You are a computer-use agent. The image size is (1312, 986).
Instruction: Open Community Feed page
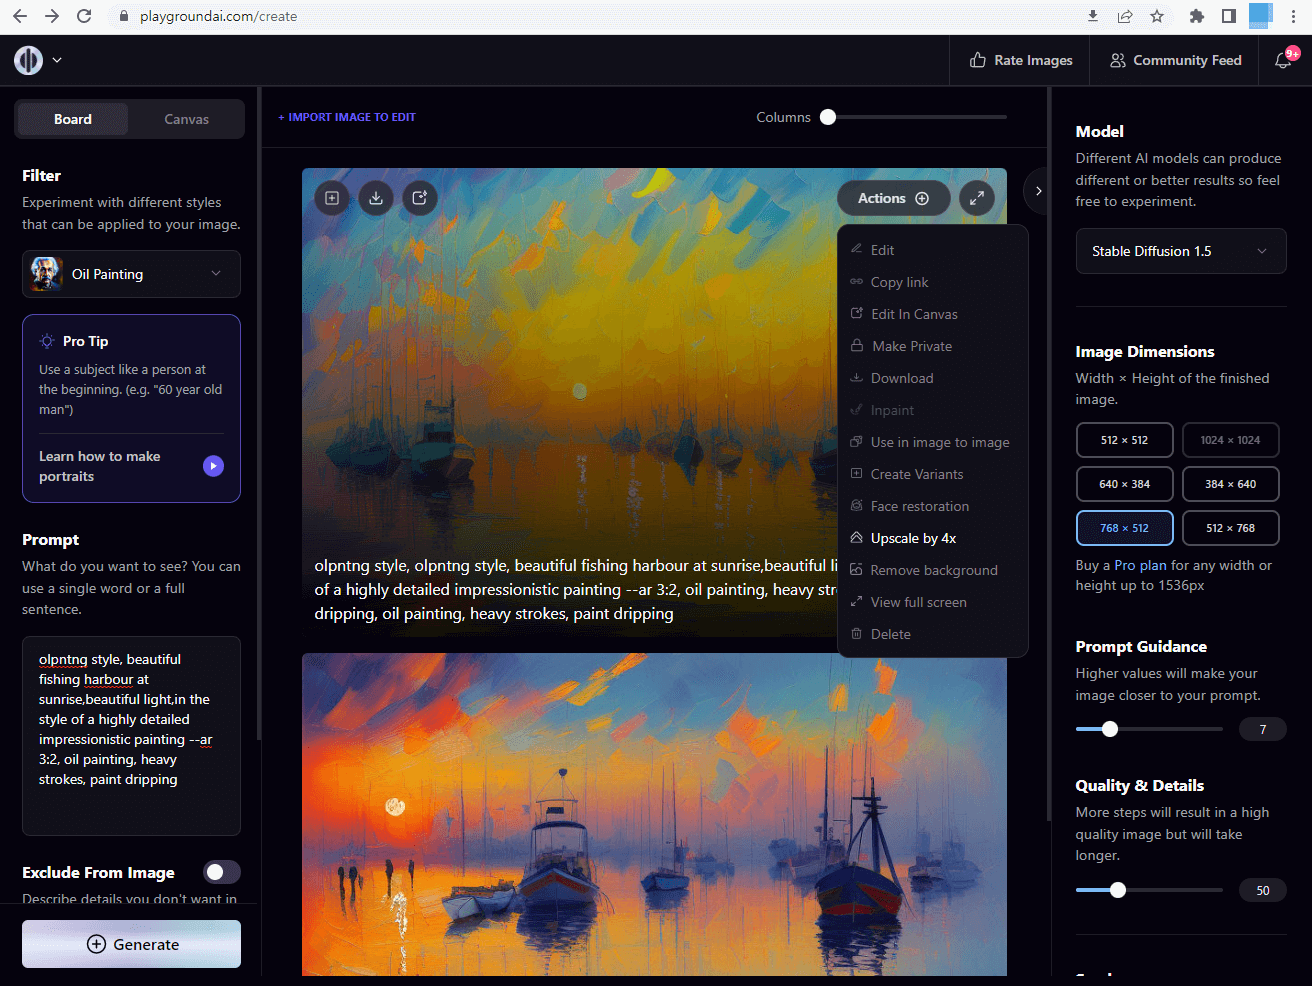coord(1175,60)
